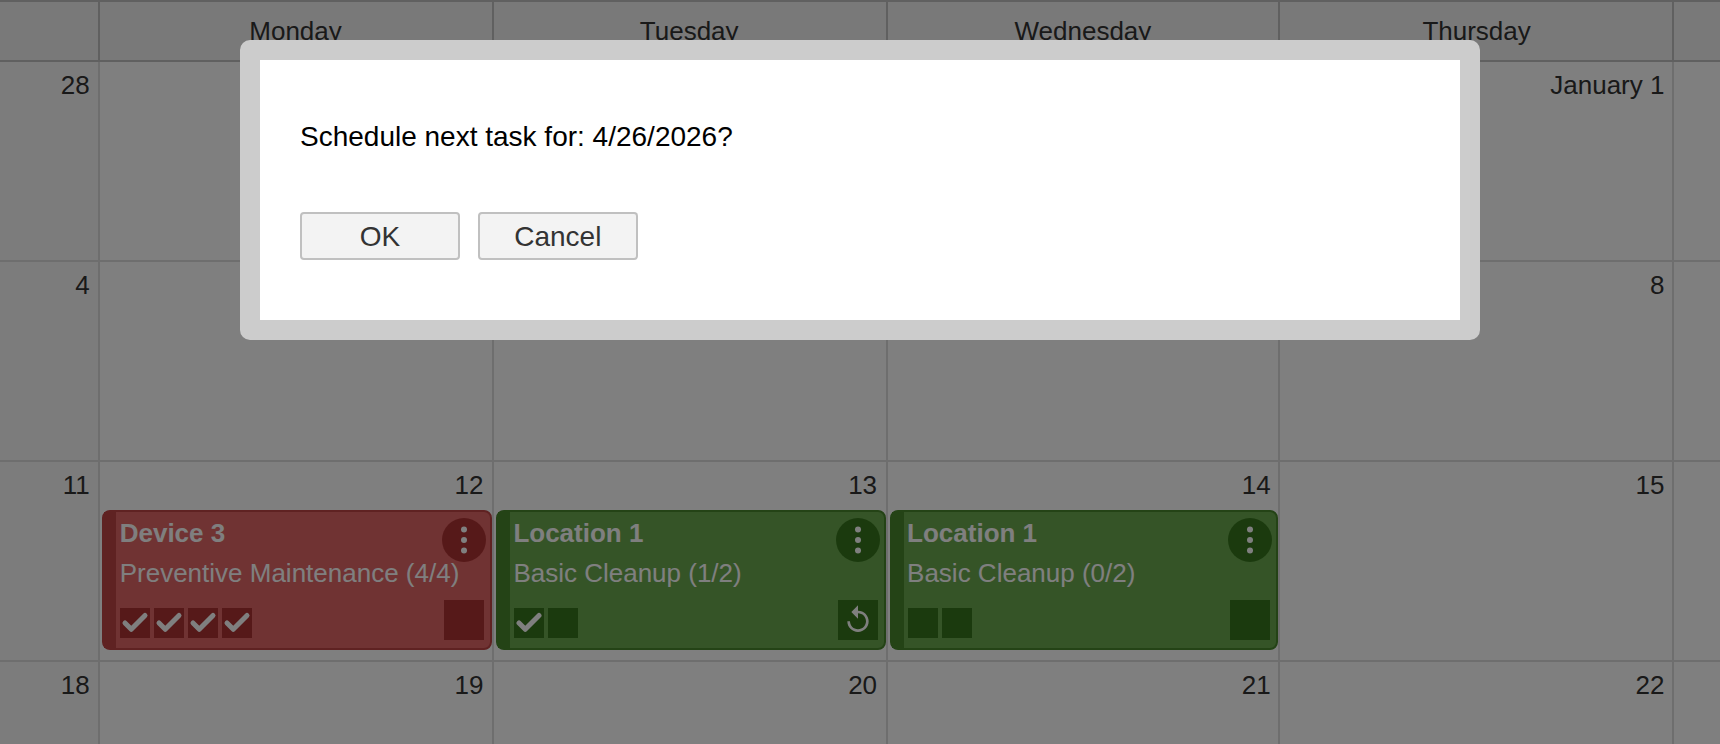The image size is (1720, 744).
Task: Open options menu on Basic Cleanup (0/2) card
Action: pyautogui.click(x=1250, y=540)
